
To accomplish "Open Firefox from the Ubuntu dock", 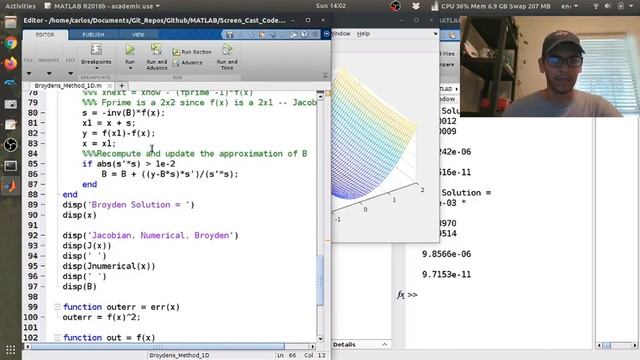I will point(11,63).
